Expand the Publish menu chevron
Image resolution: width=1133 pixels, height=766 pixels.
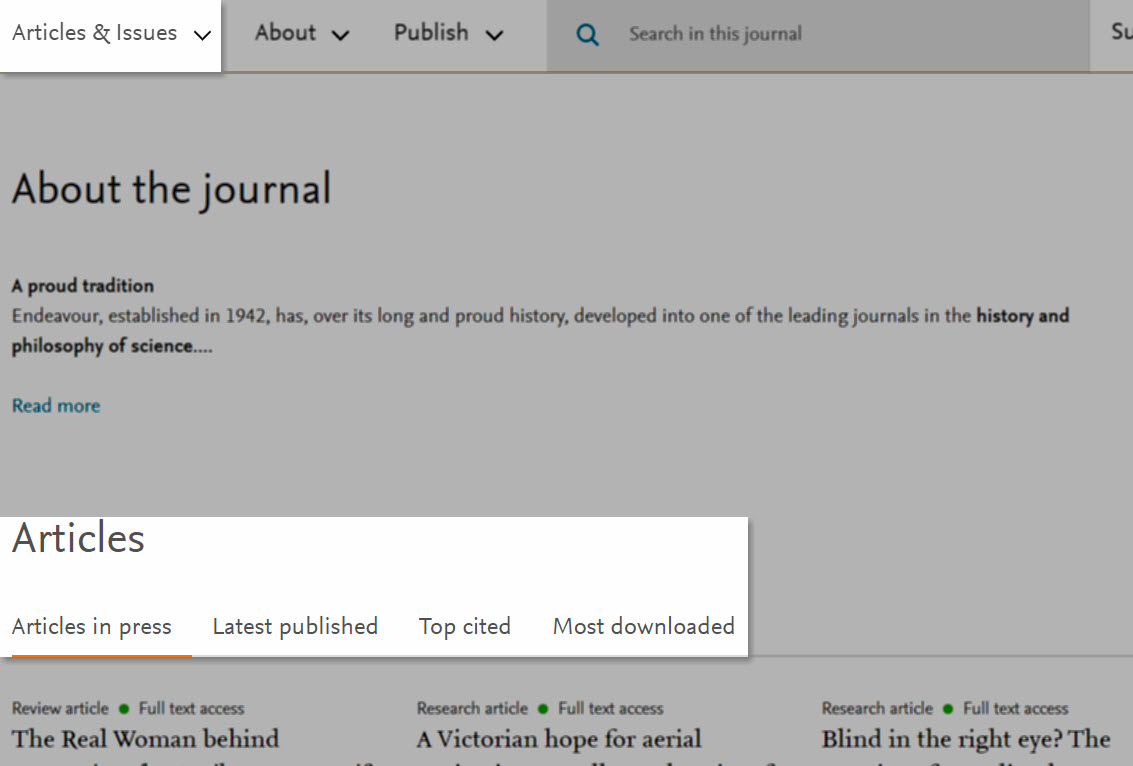coord(494,34)
